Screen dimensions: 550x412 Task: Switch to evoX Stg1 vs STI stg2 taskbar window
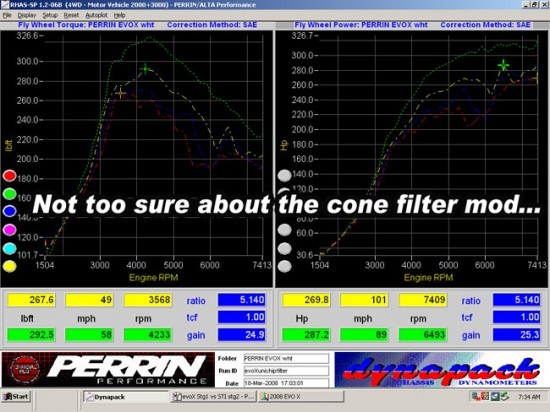214,397
